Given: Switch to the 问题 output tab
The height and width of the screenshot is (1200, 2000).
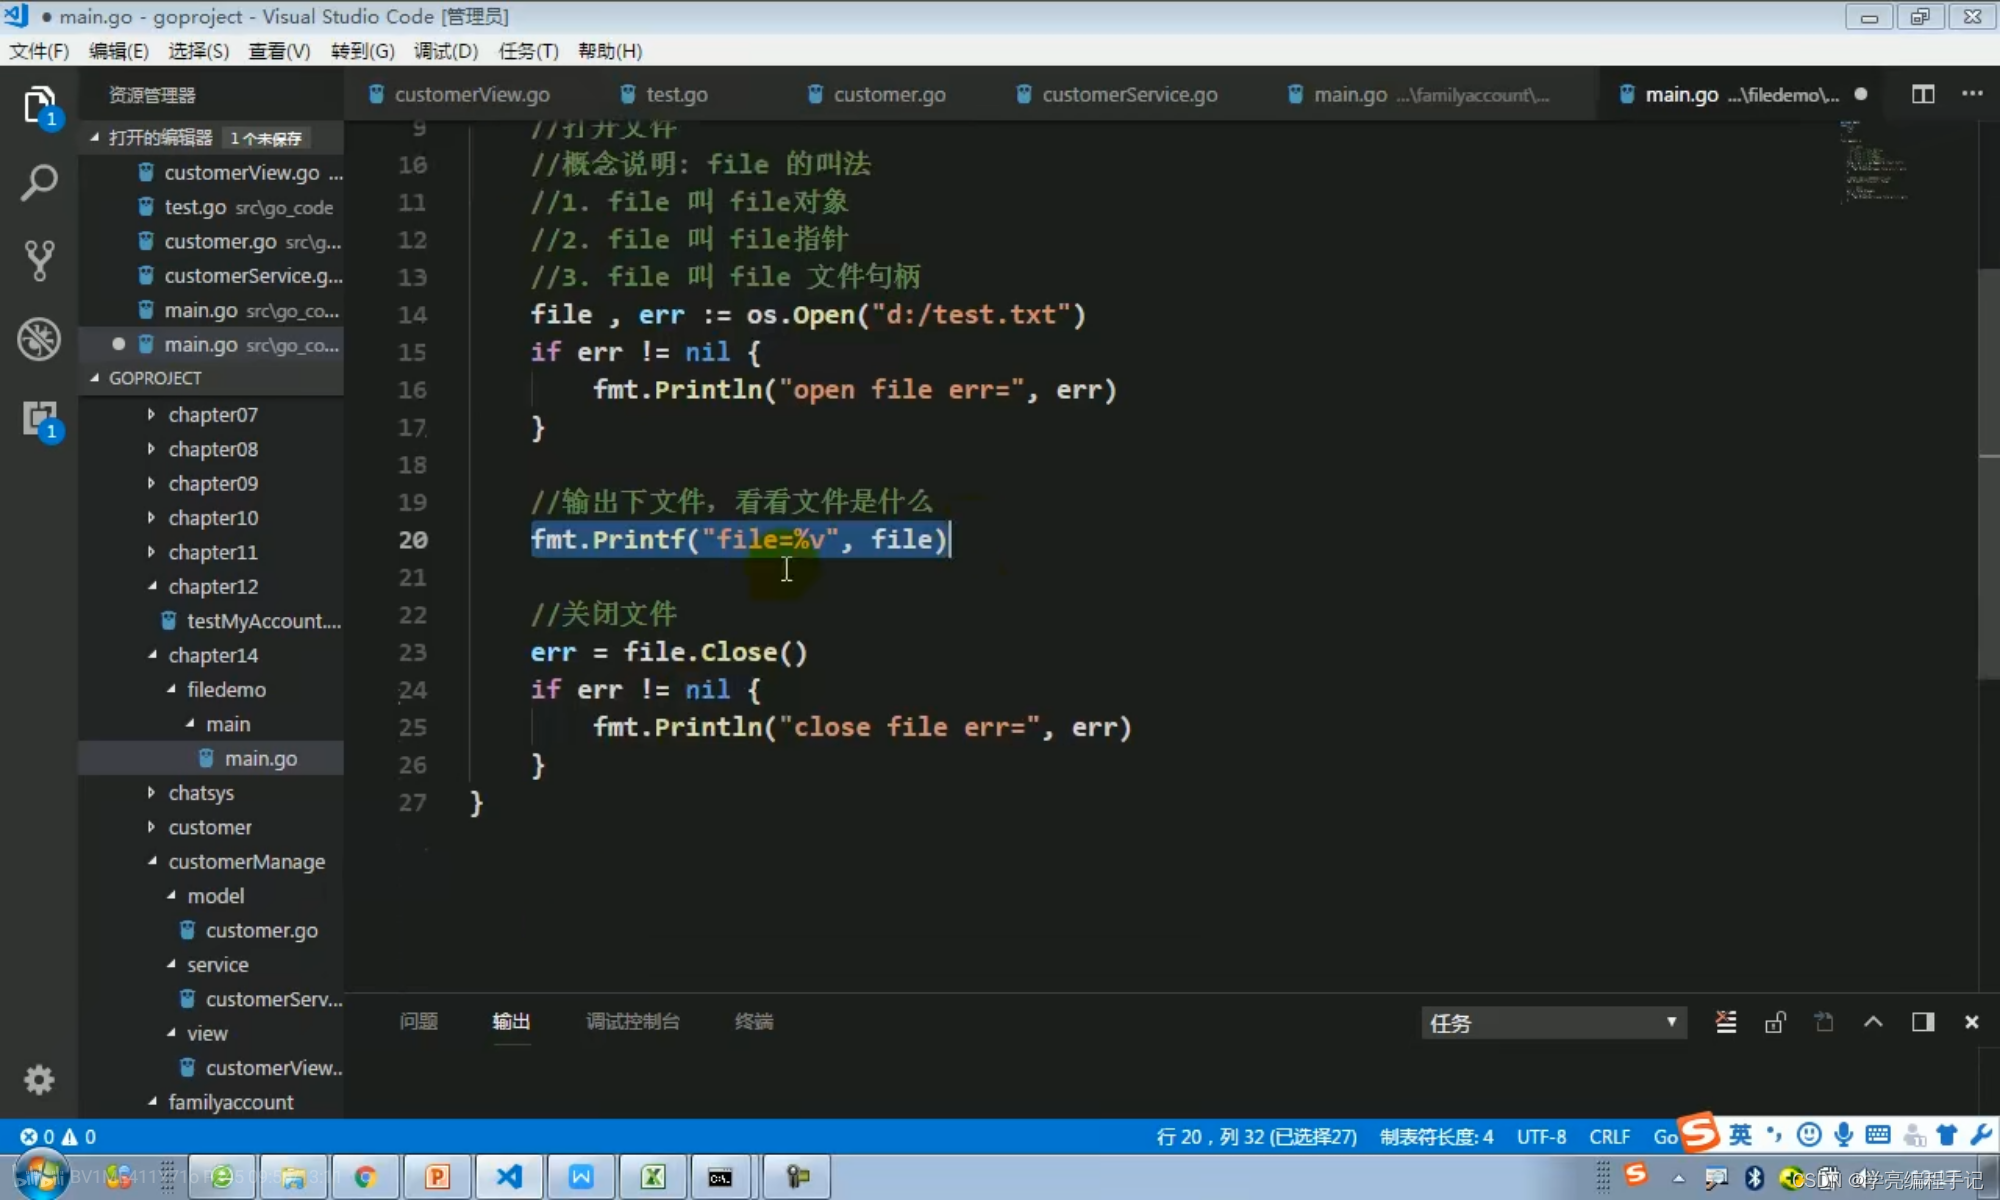Looking at the screenshot, I should click(419, 1020).
